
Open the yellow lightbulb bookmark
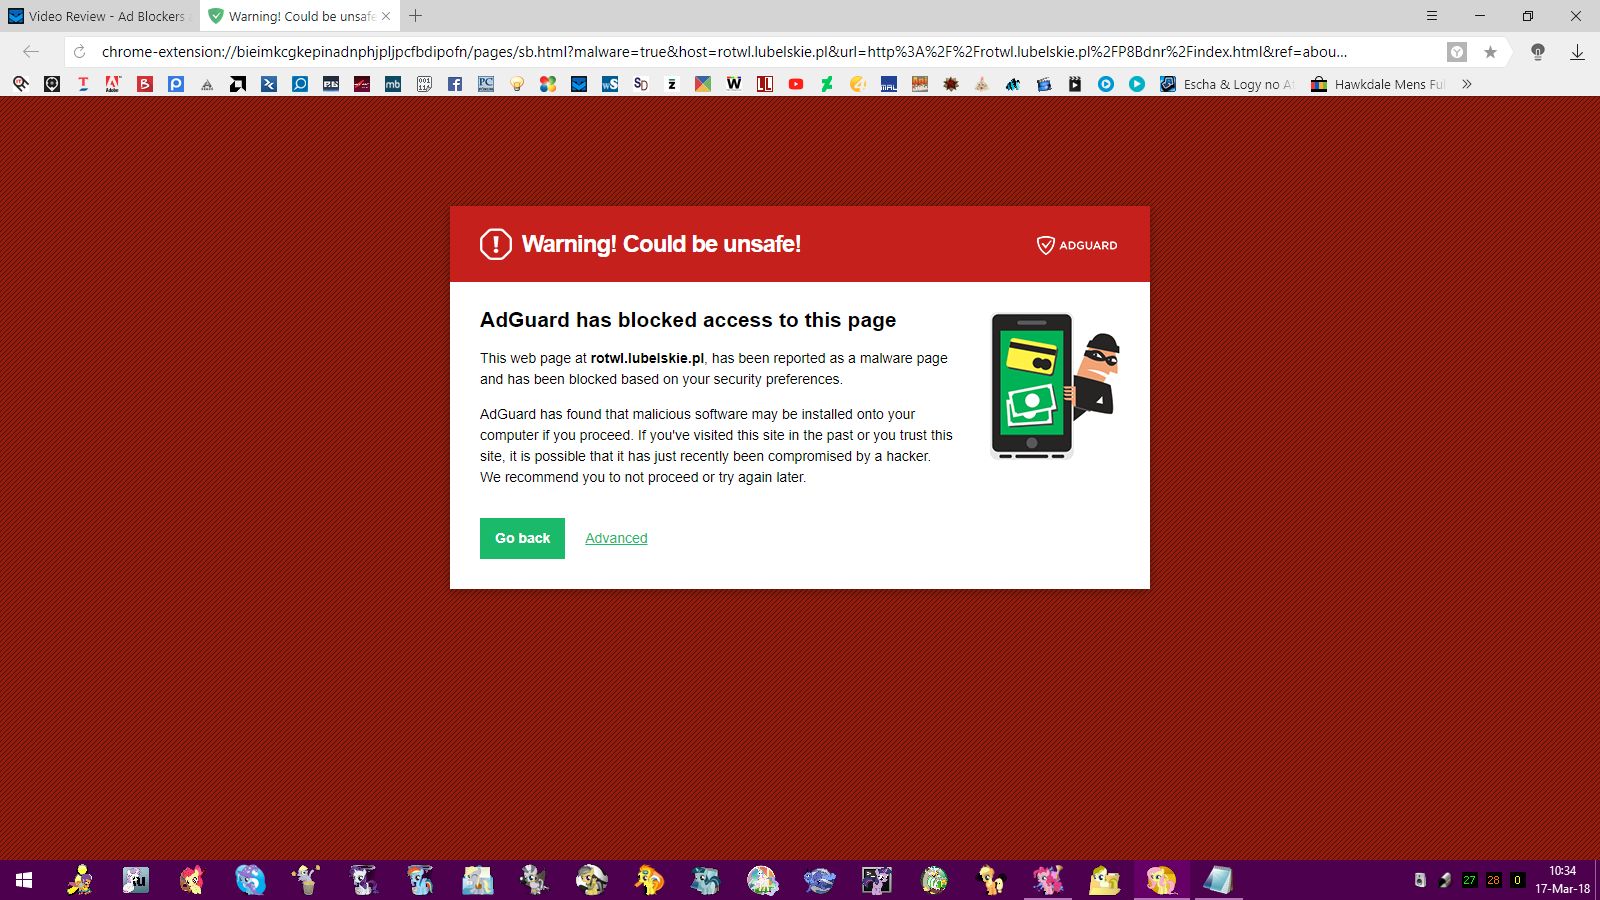517,84
